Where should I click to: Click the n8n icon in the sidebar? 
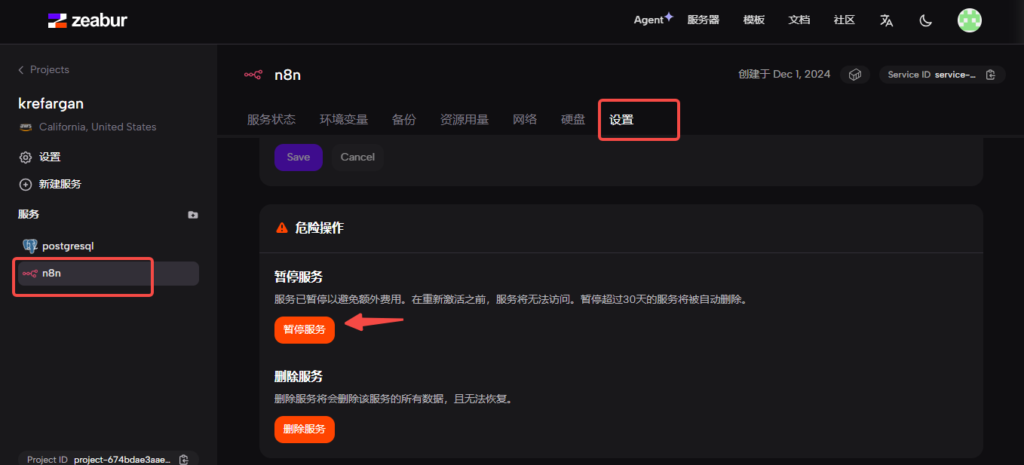[29, 274]
